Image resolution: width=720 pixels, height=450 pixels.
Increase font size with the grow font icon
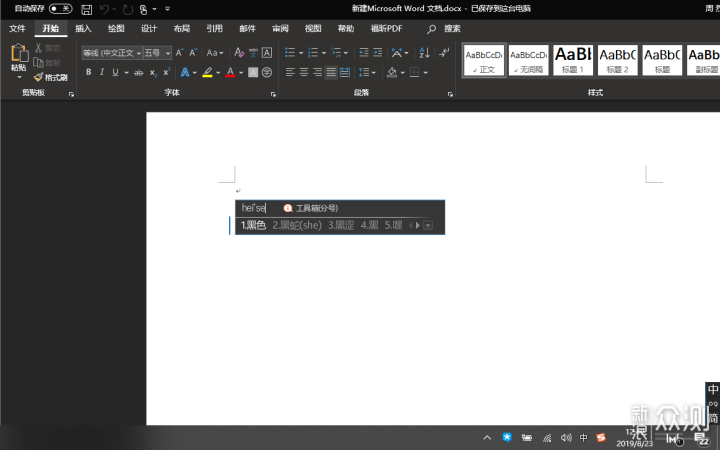pos(180,52)
